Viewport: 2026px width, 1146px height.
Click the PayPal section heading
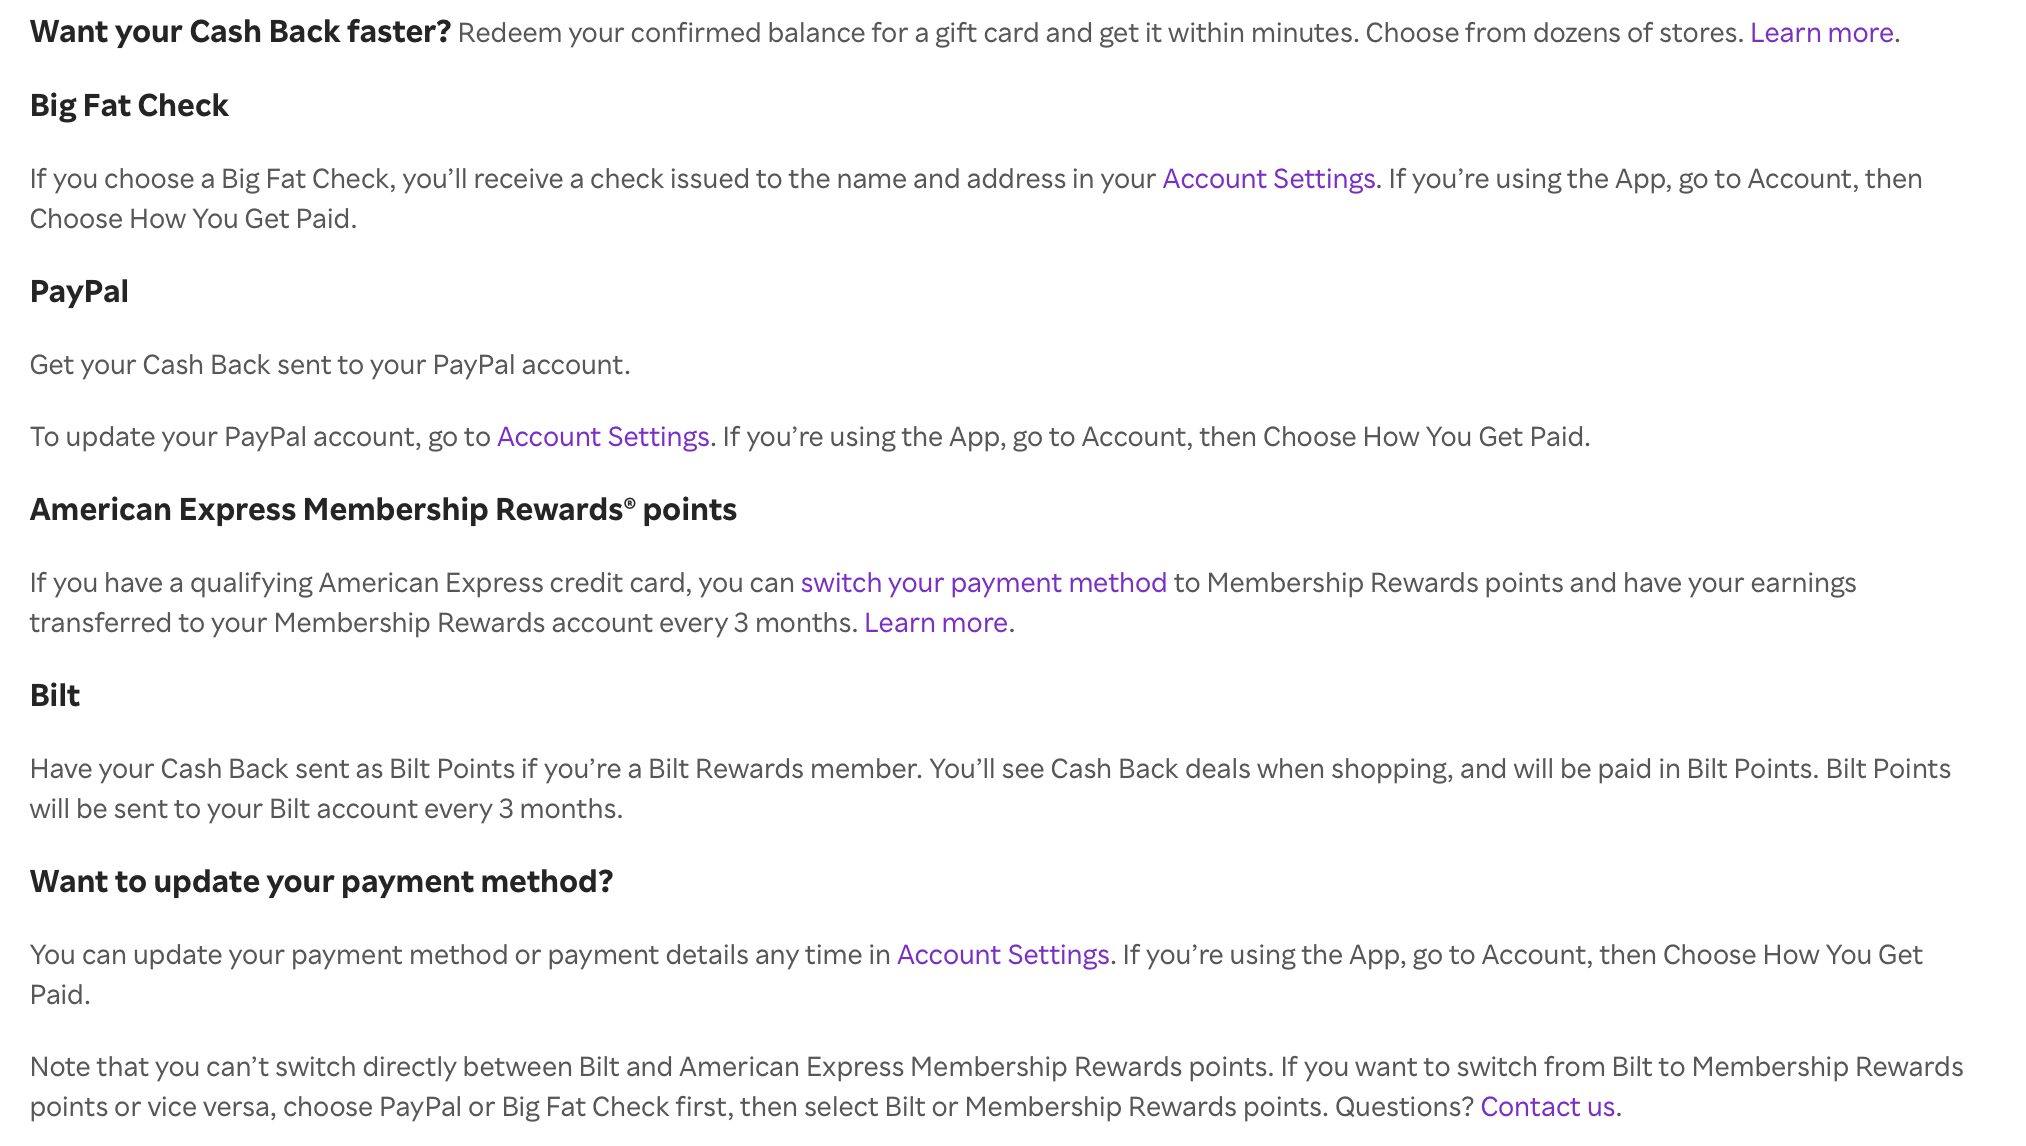pyautogui.click(x=79, y=292)
